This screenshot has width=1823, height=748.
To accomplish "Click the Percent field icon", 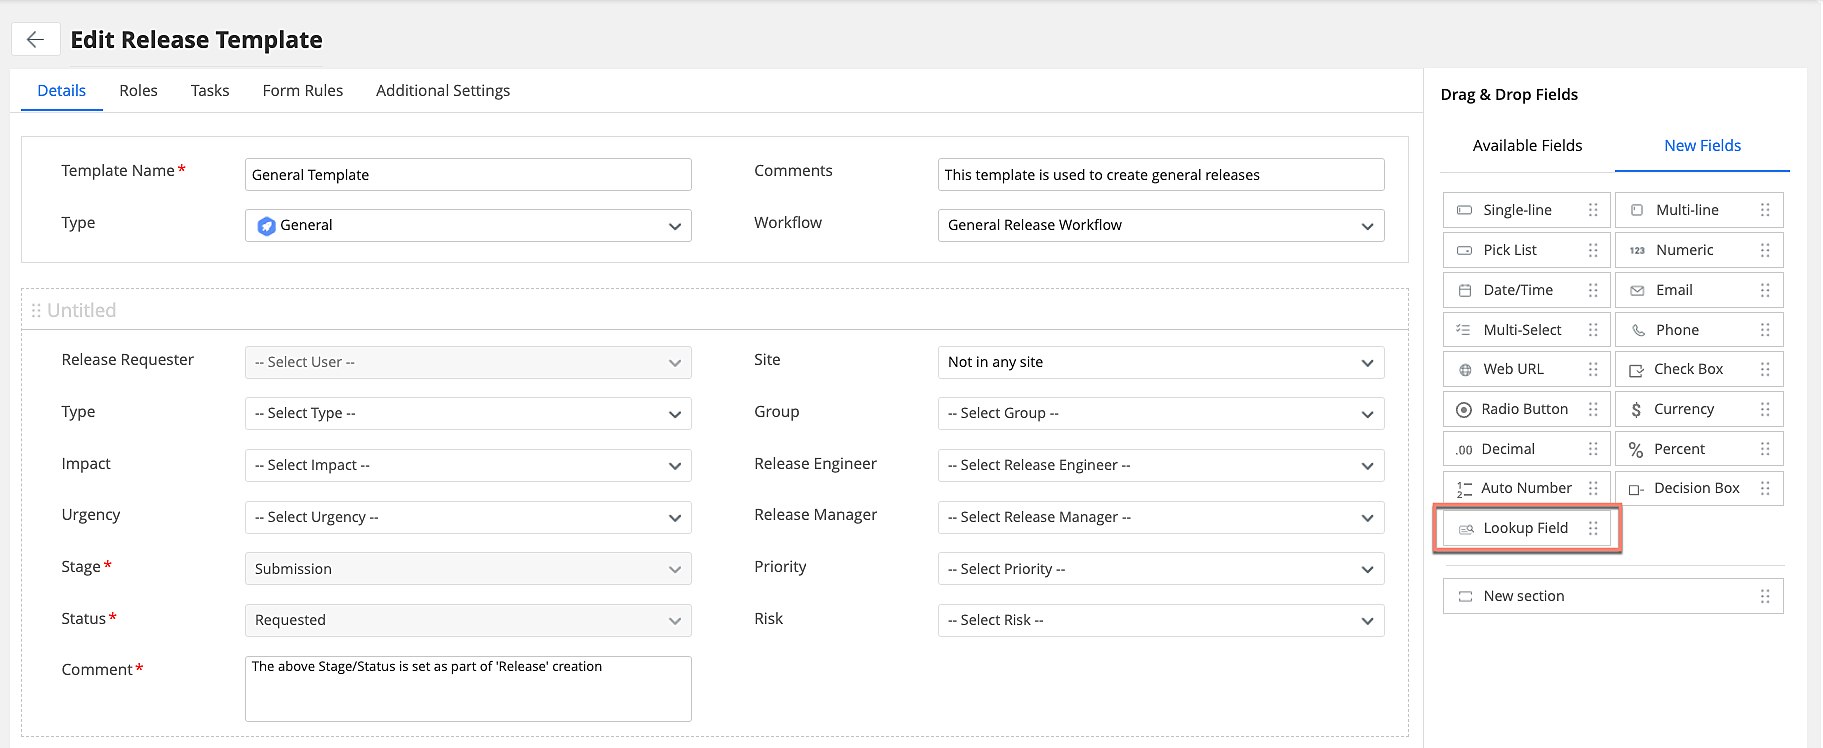I will point(1636,450).
